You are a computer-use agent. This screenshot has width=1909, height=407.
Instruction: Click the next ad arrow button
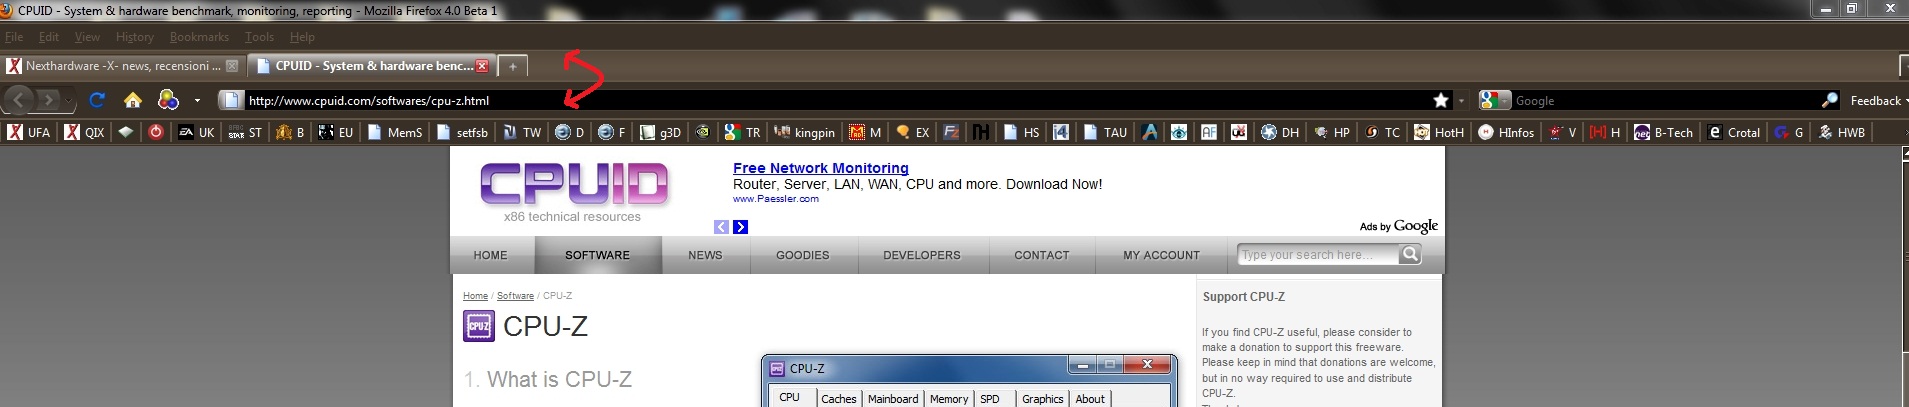pos(740,227)
